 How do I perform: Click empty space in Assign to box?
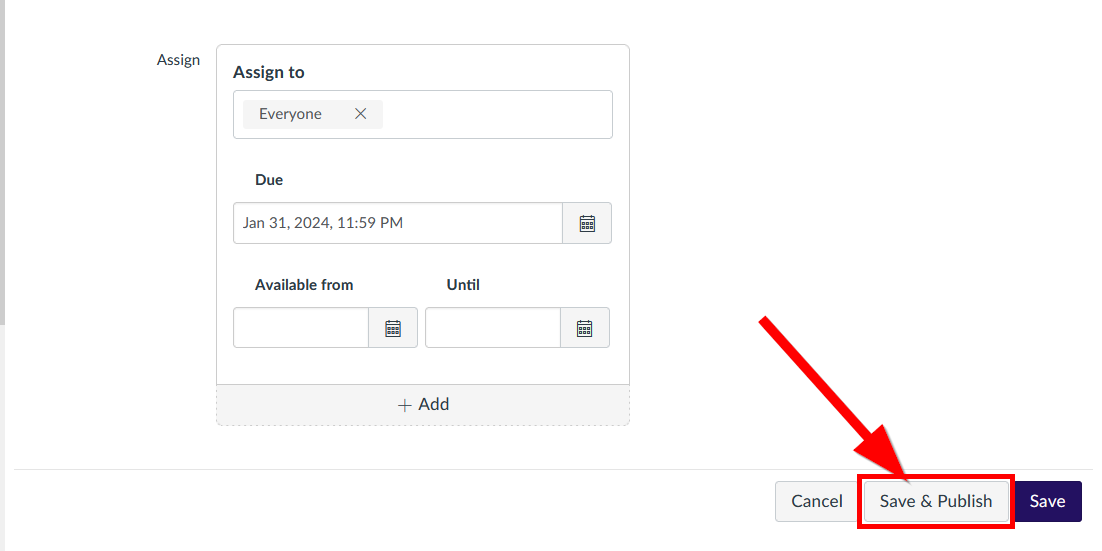tap(498, 115)
